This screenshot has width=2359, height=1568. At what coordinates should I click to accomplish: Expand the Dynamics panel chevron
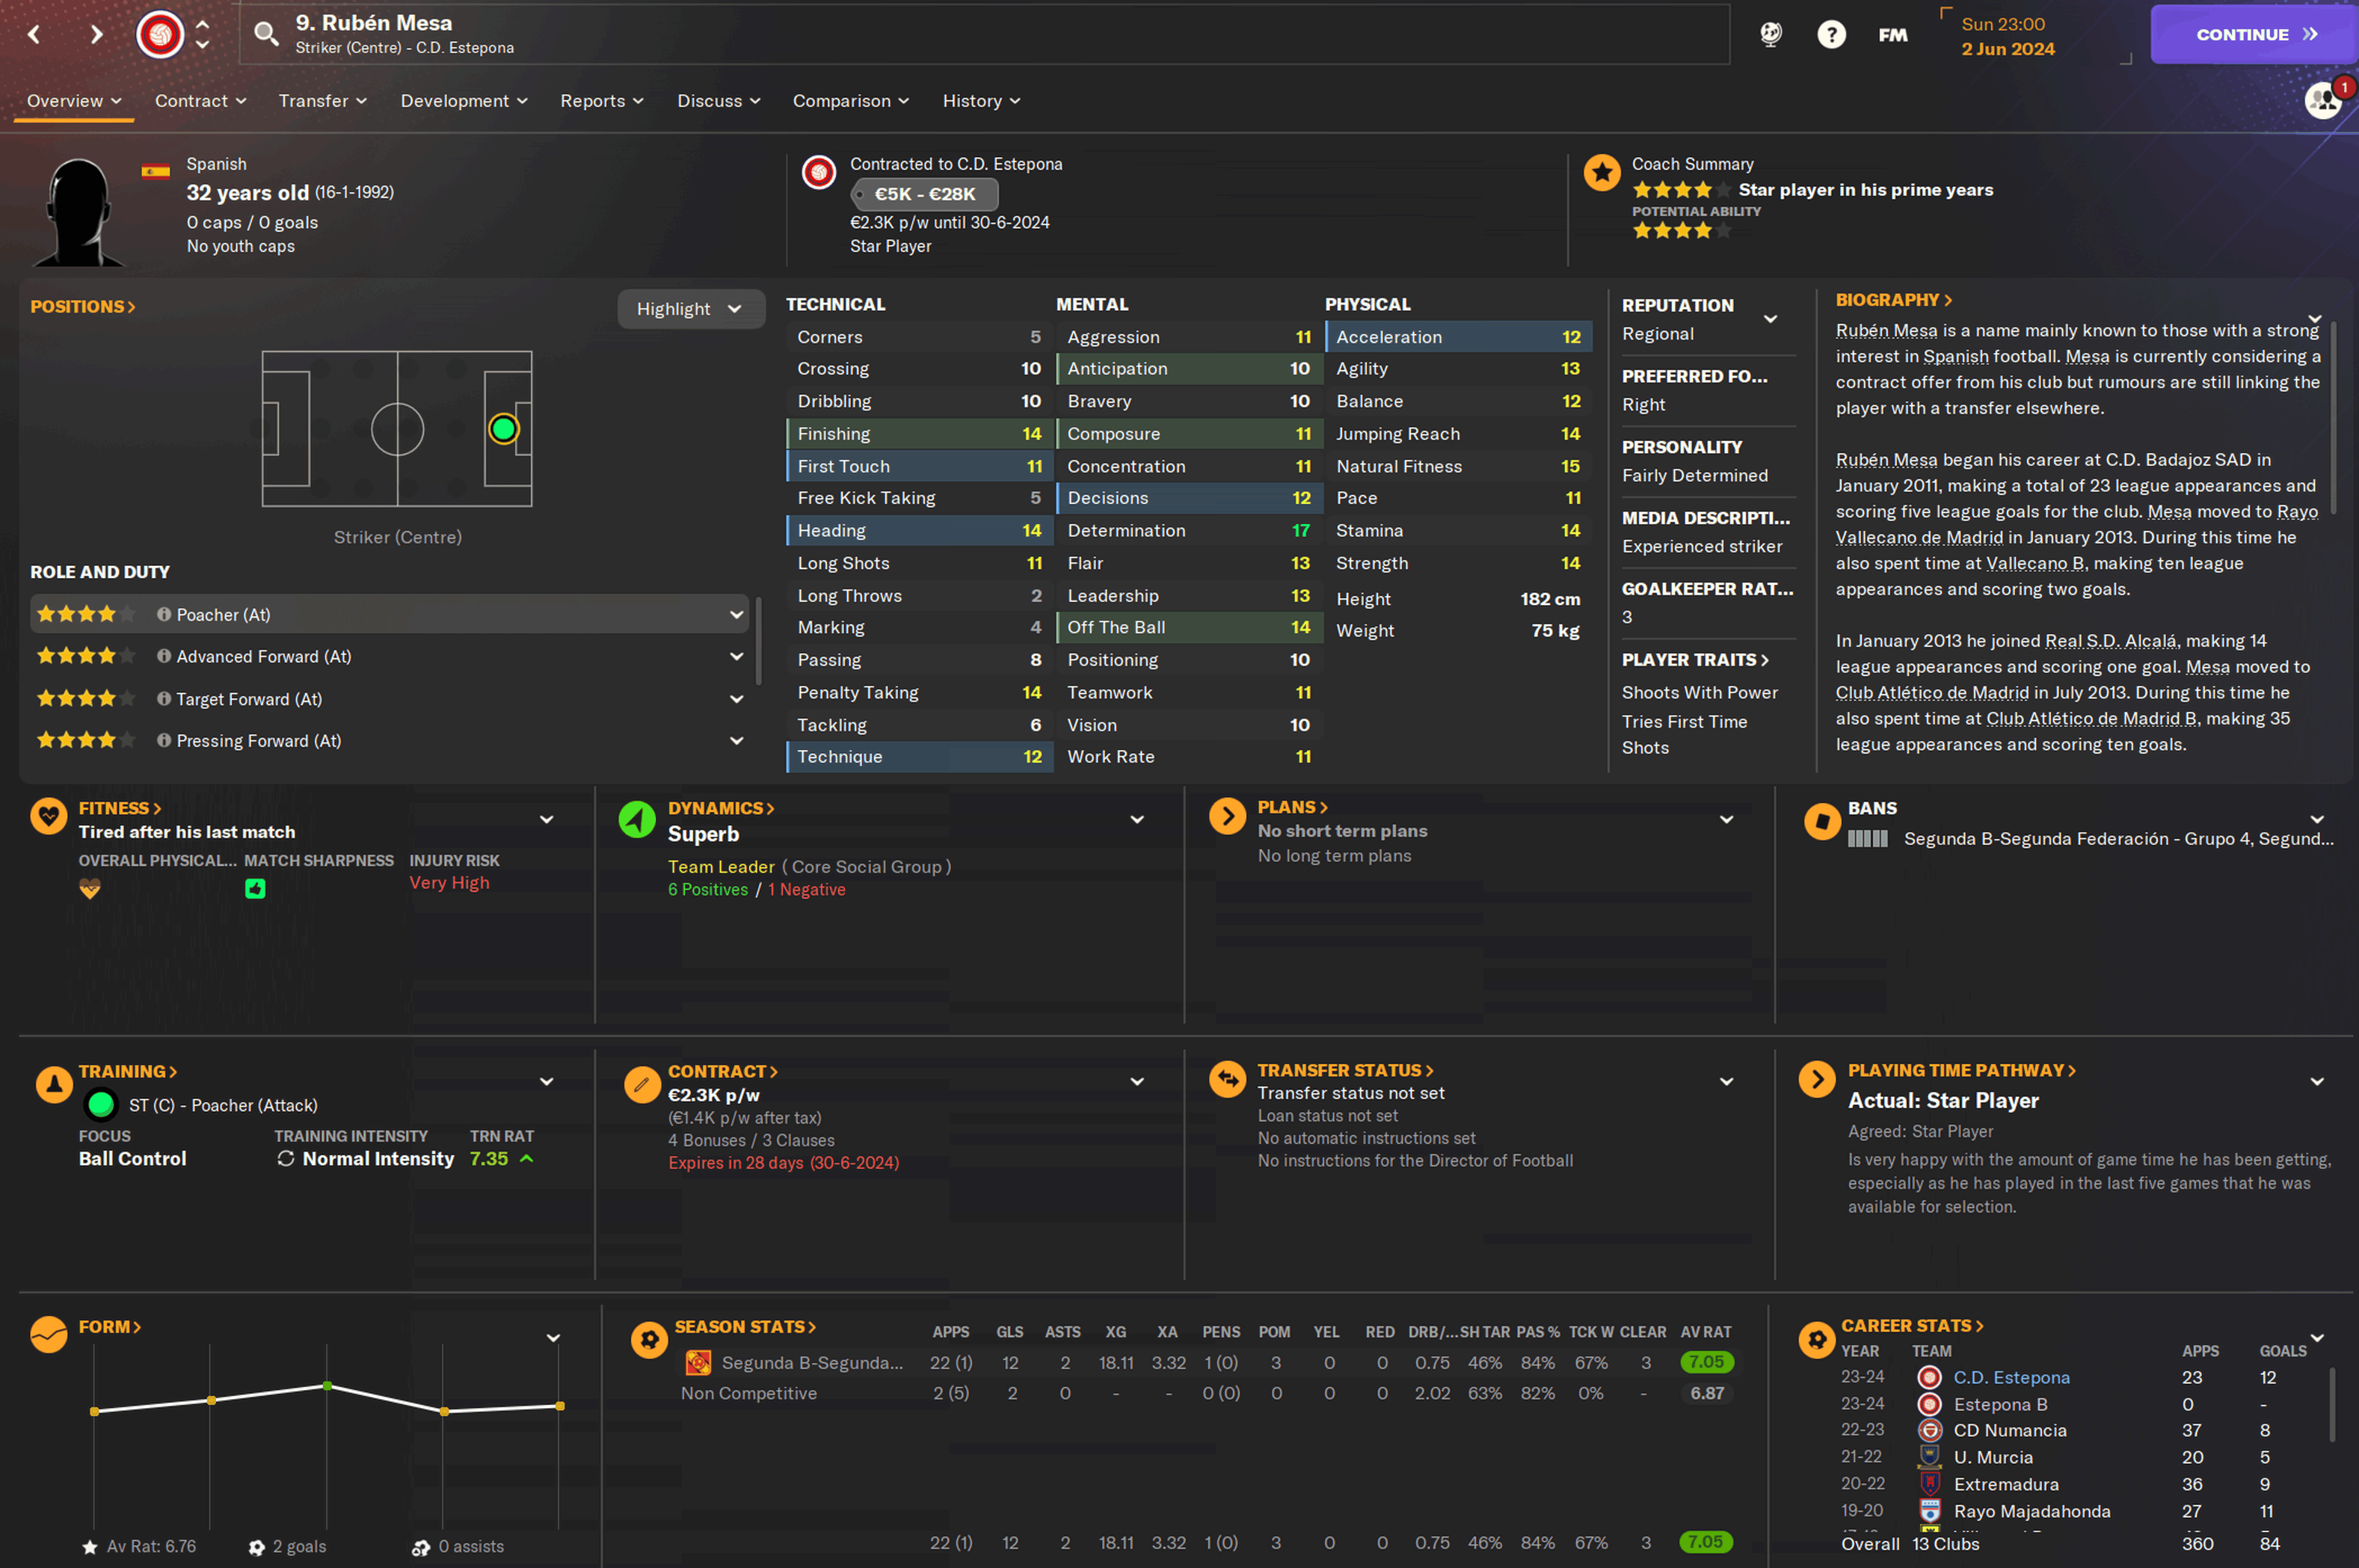1137,820
